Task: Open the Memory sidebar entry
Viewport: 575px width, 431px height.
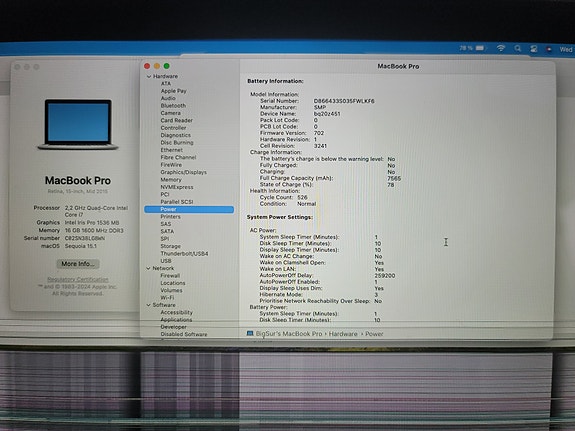Action: click(171, 179)
